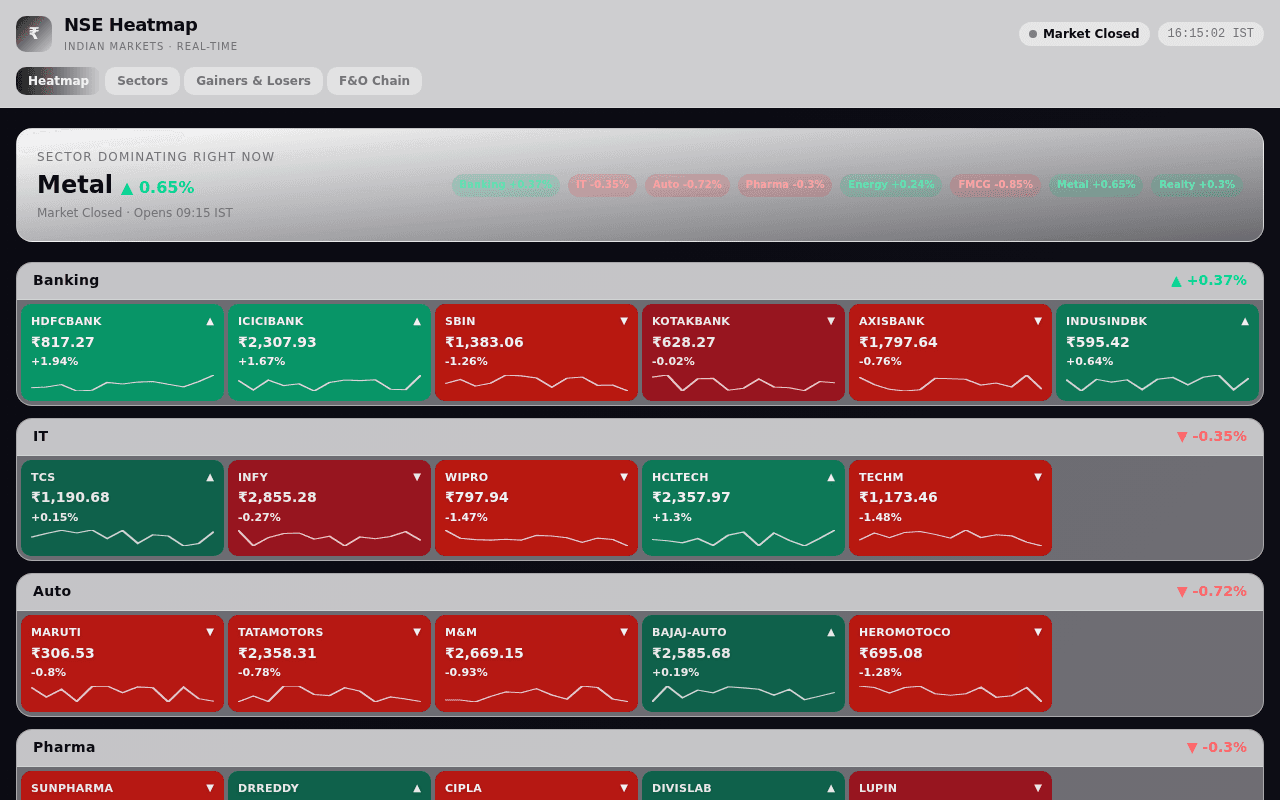
Task: Click the rupee logo icon of NSE Heatmap
Action: point(34,34)
